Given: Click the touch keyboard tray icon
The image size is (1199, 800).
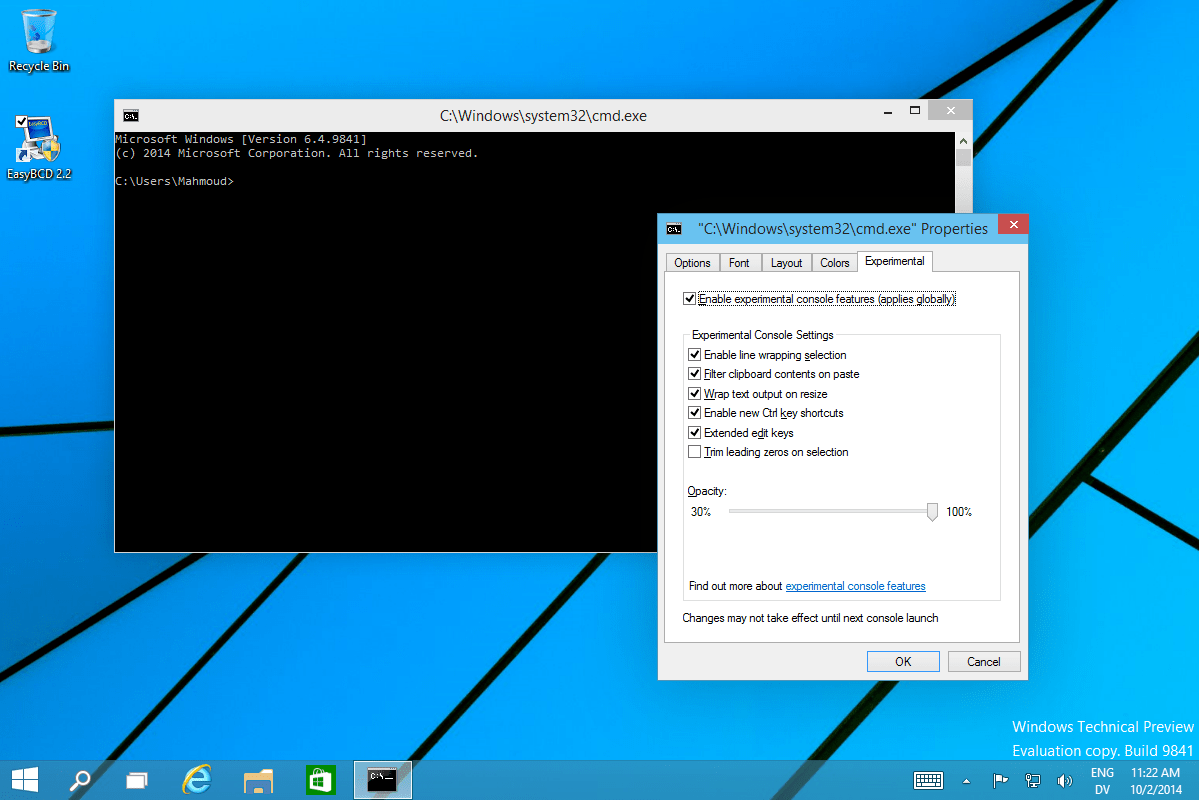Looking at the screenshot, I should coord(928,780).
